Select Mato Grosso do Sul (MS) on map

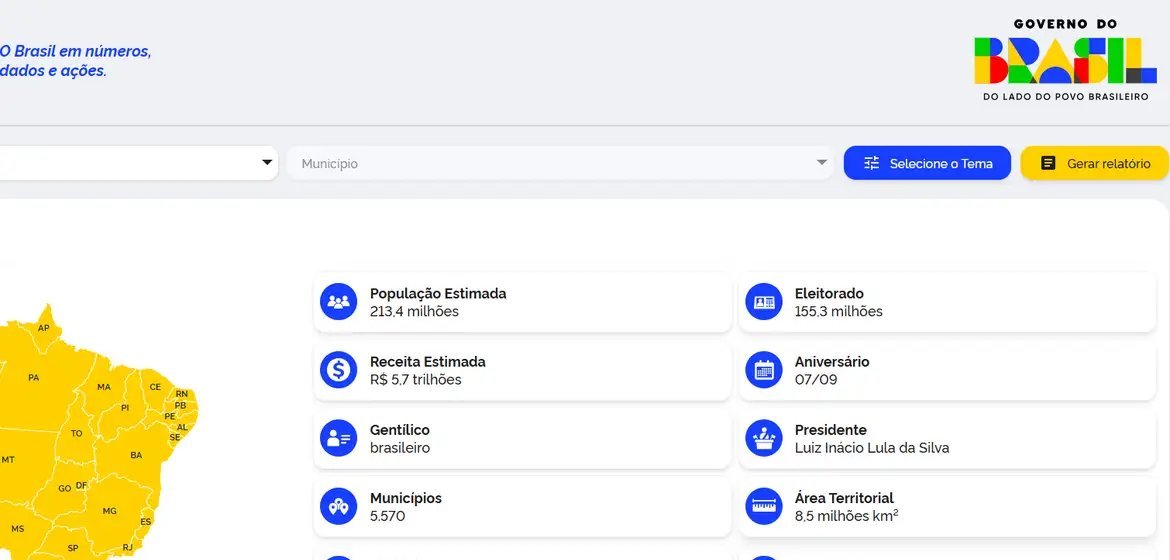coord(17,529)
